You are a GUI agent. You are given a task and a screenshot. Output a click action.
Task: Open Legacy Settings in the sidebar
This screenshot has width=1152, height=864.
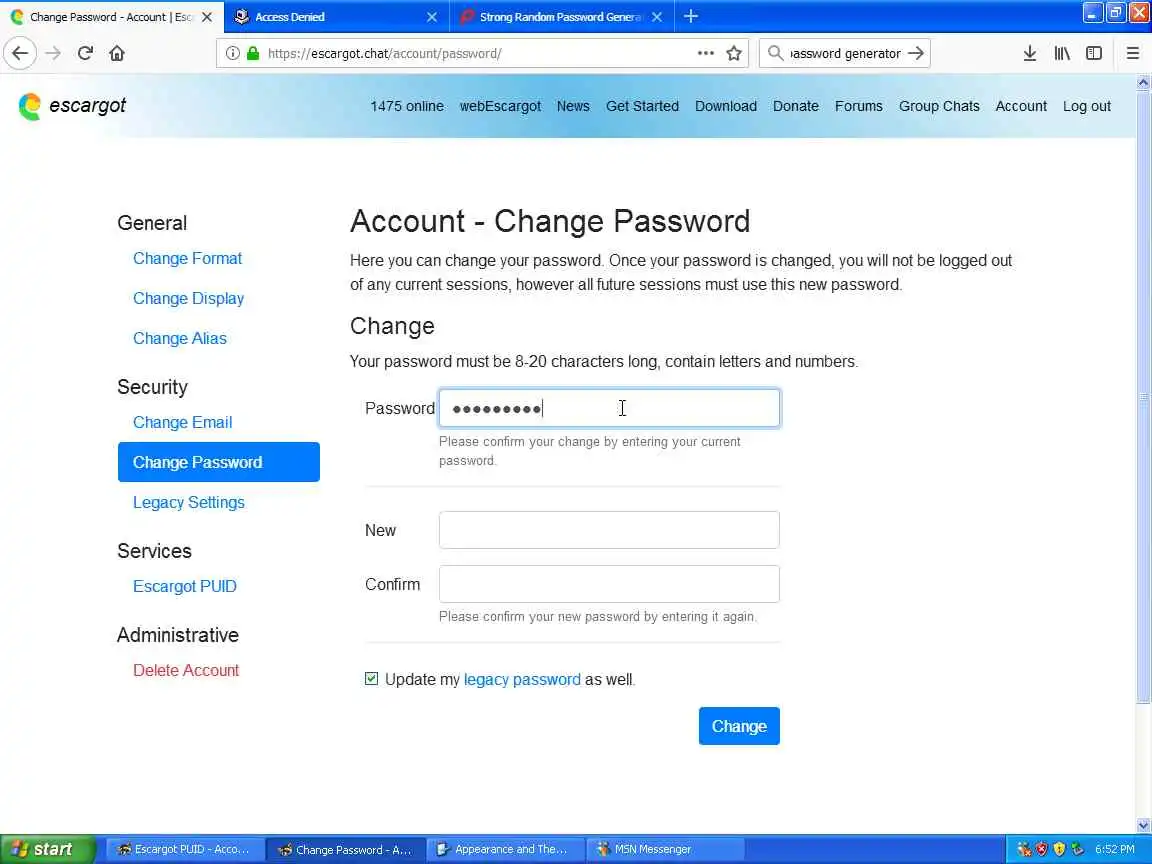[x=189, y=503]
